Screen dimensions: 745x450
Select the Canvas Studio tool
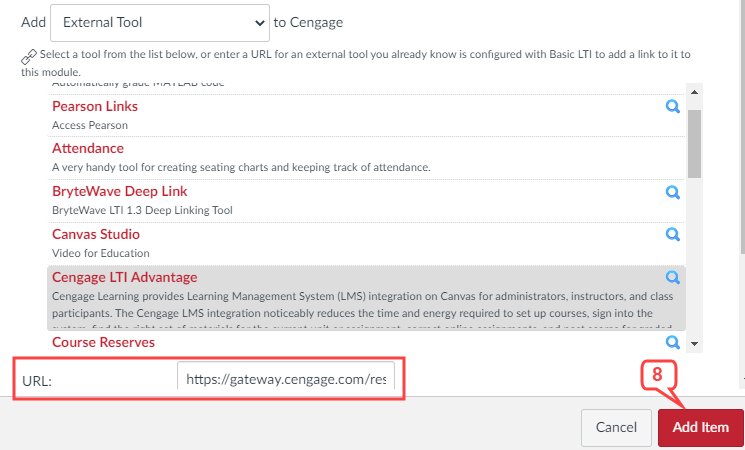pyautogui.click(x=96, y=234)
